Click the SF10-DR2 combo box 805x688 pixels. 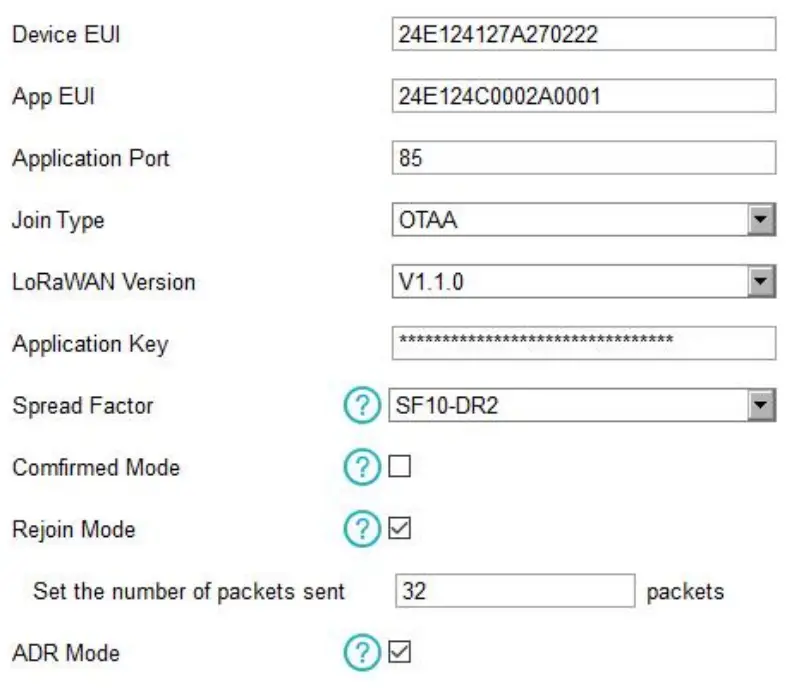coord(565,406)
